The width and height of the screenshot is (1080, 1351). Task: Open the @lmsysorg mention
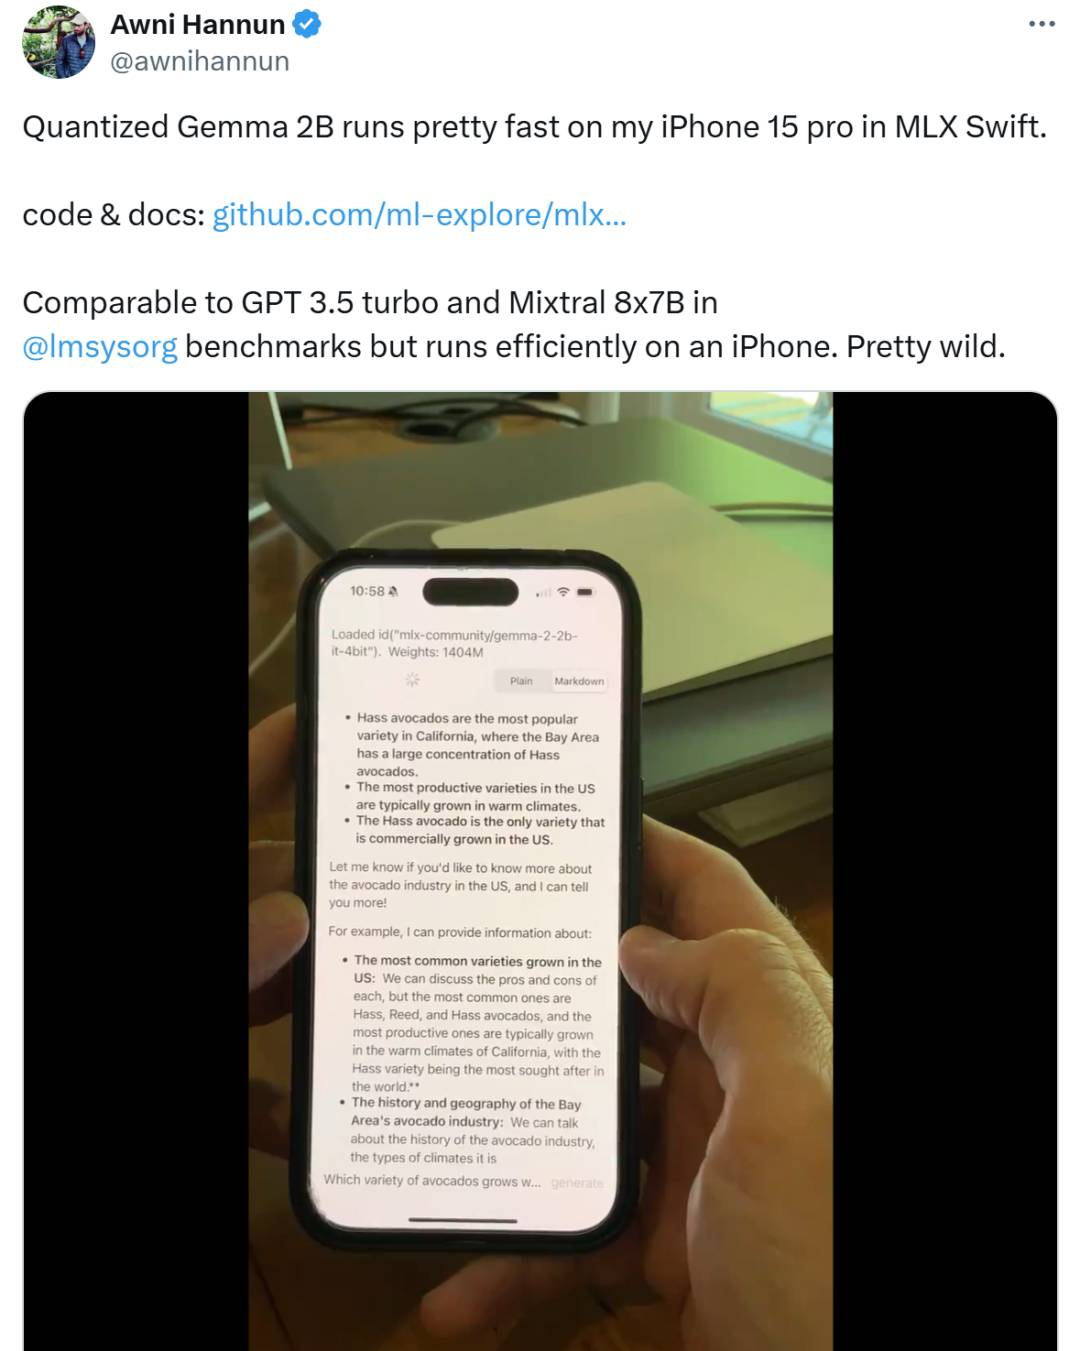[x=100, y=346]
